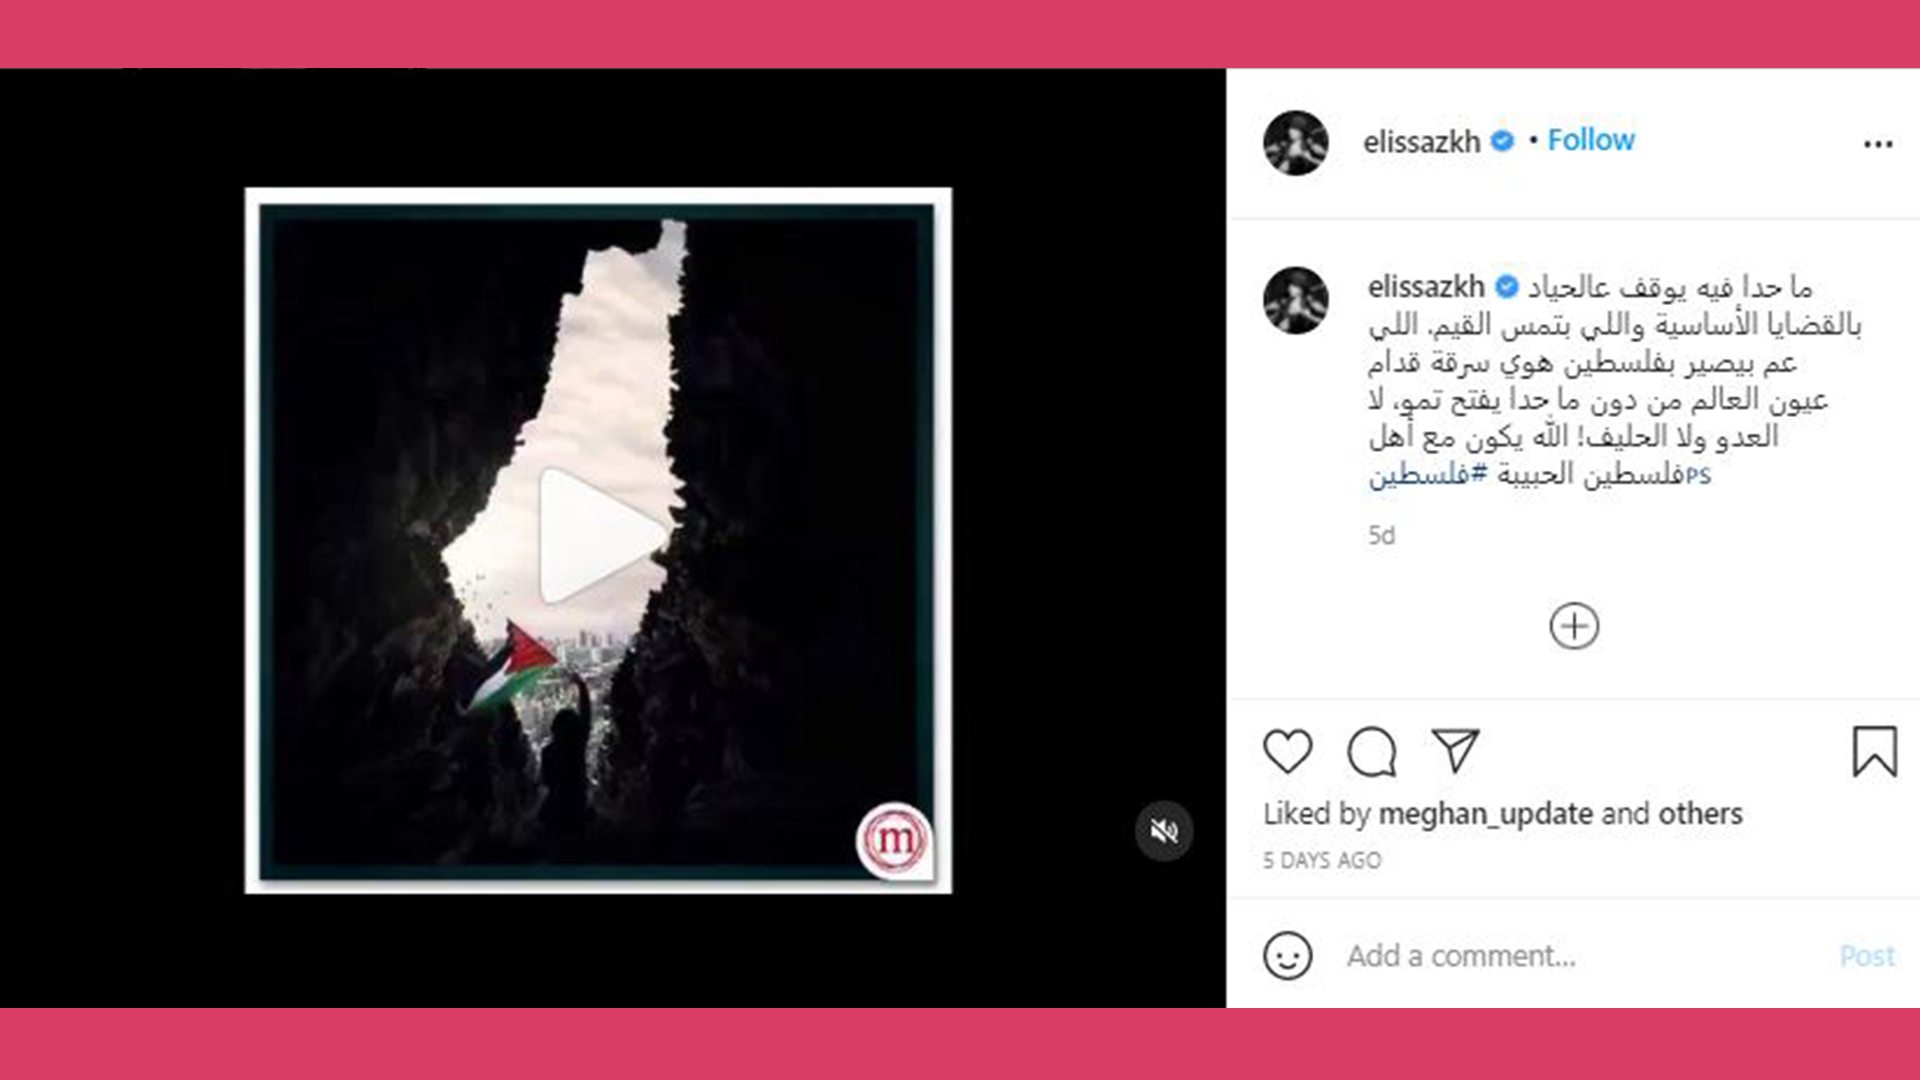The height and width of the screenshot is (1080, 1920).
Task: Open emoji picker smiley icon
Action: [1287, 956]
